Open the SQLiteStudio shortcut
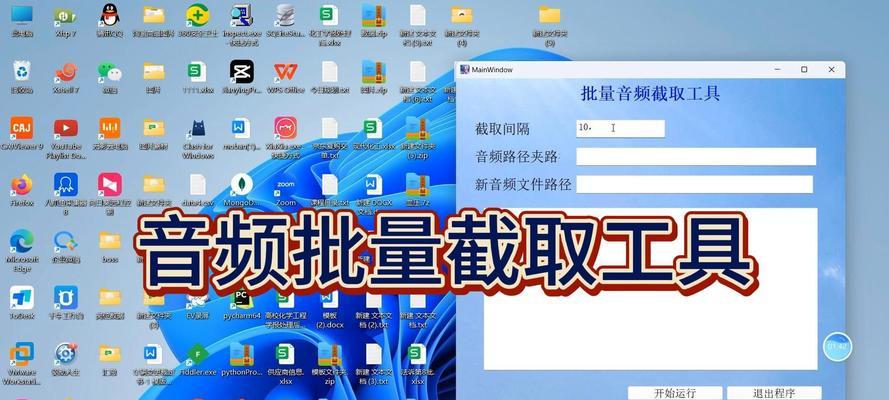This screenshot has width=889, height=400. pyautogui.click(x=285, y=15)
